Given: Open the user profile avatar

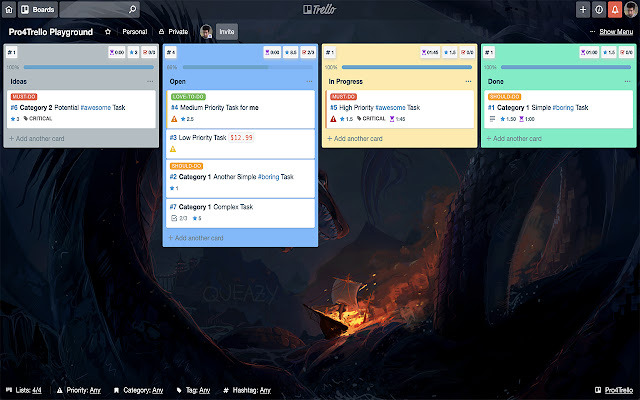Looking at the screenshot, I should 631,9.
